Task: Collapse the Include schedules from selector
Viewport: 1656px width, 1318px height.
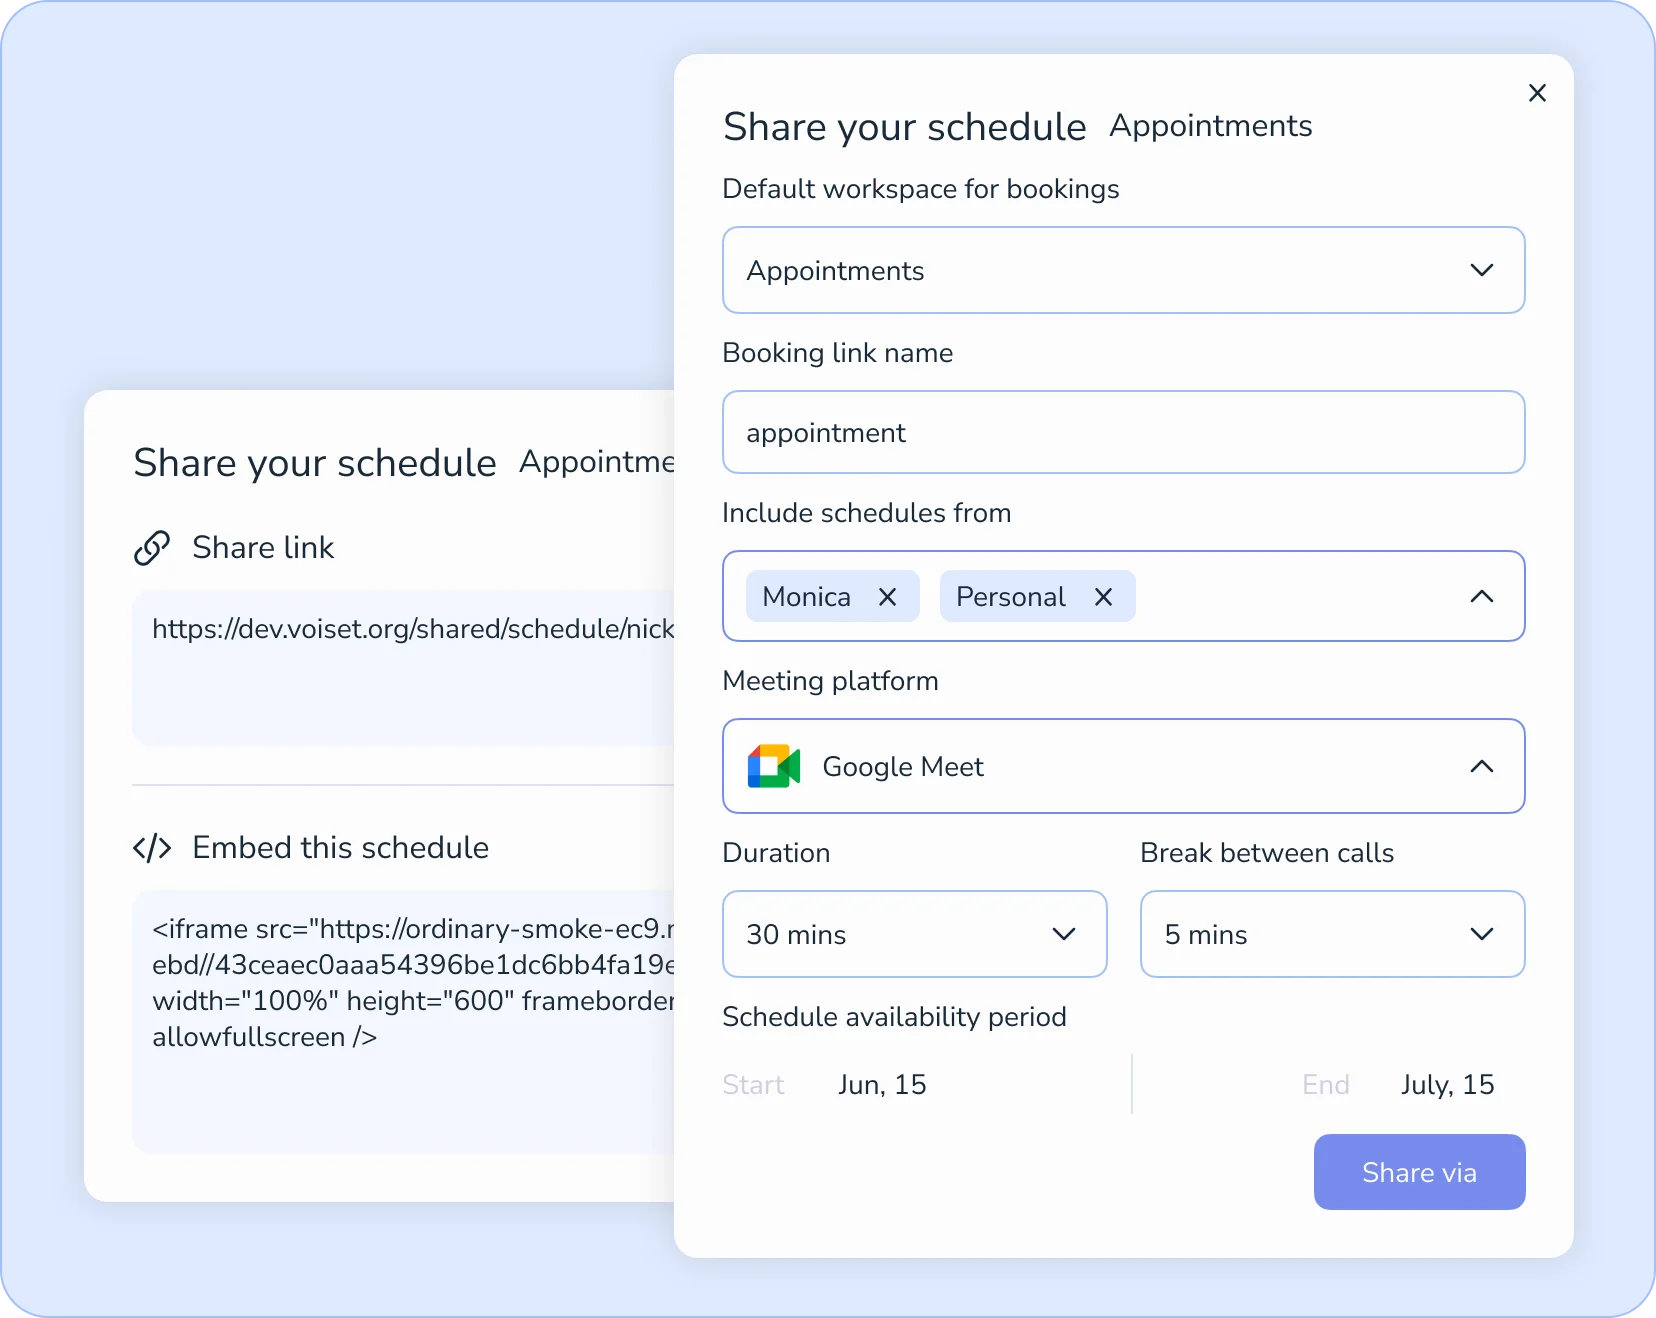Action: pos(1483,596)
